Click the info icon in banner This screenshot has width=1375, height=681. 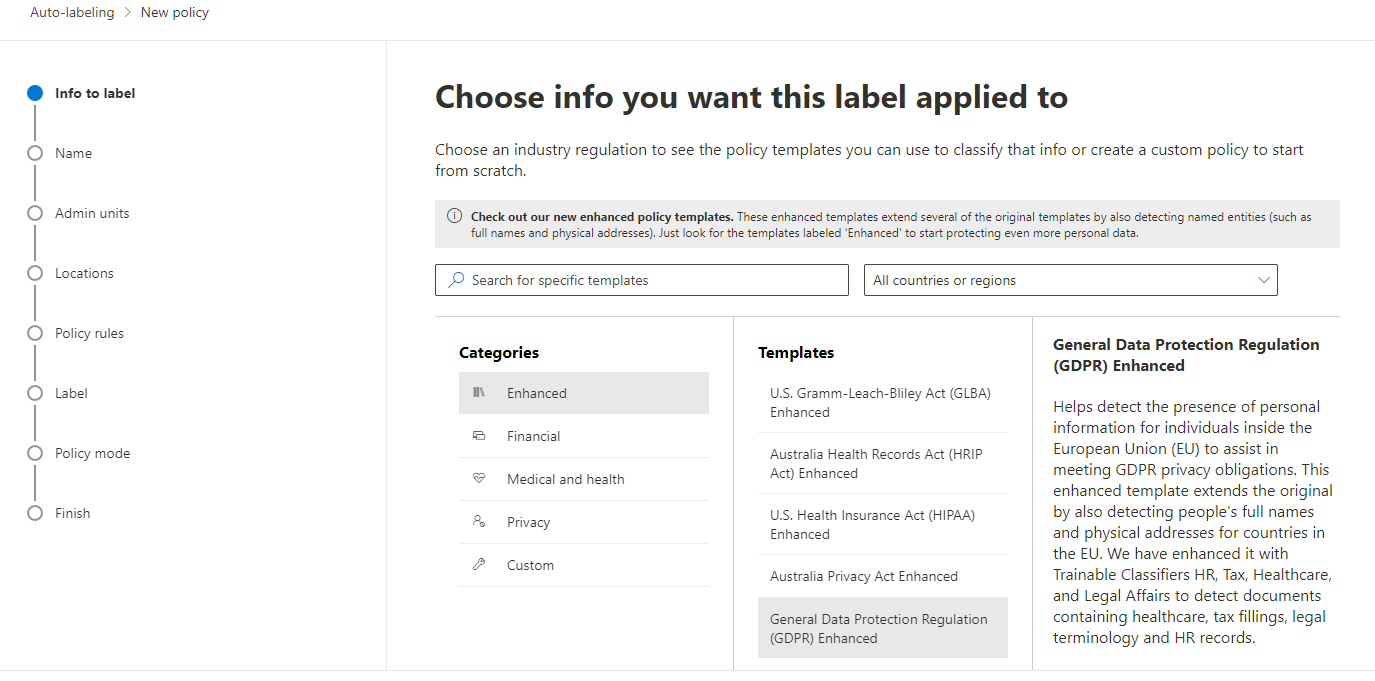(x=454, y=216)
